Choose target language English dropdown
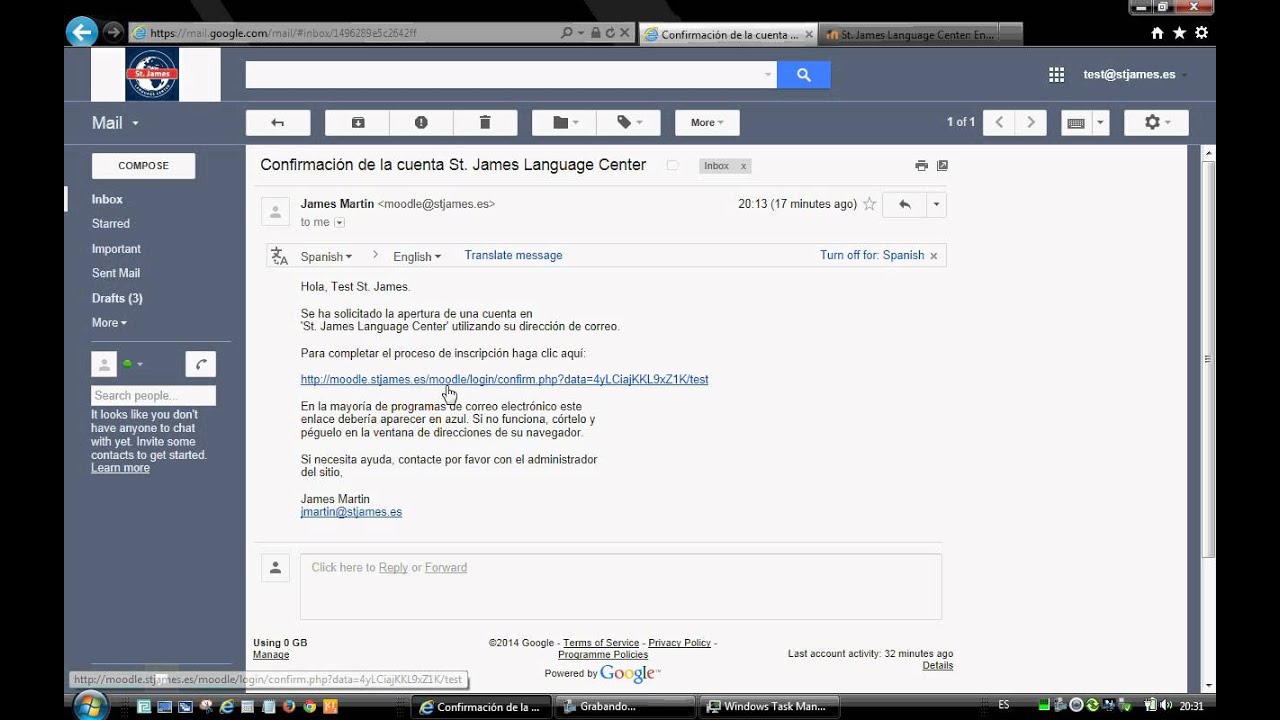 tap(417, 257)
